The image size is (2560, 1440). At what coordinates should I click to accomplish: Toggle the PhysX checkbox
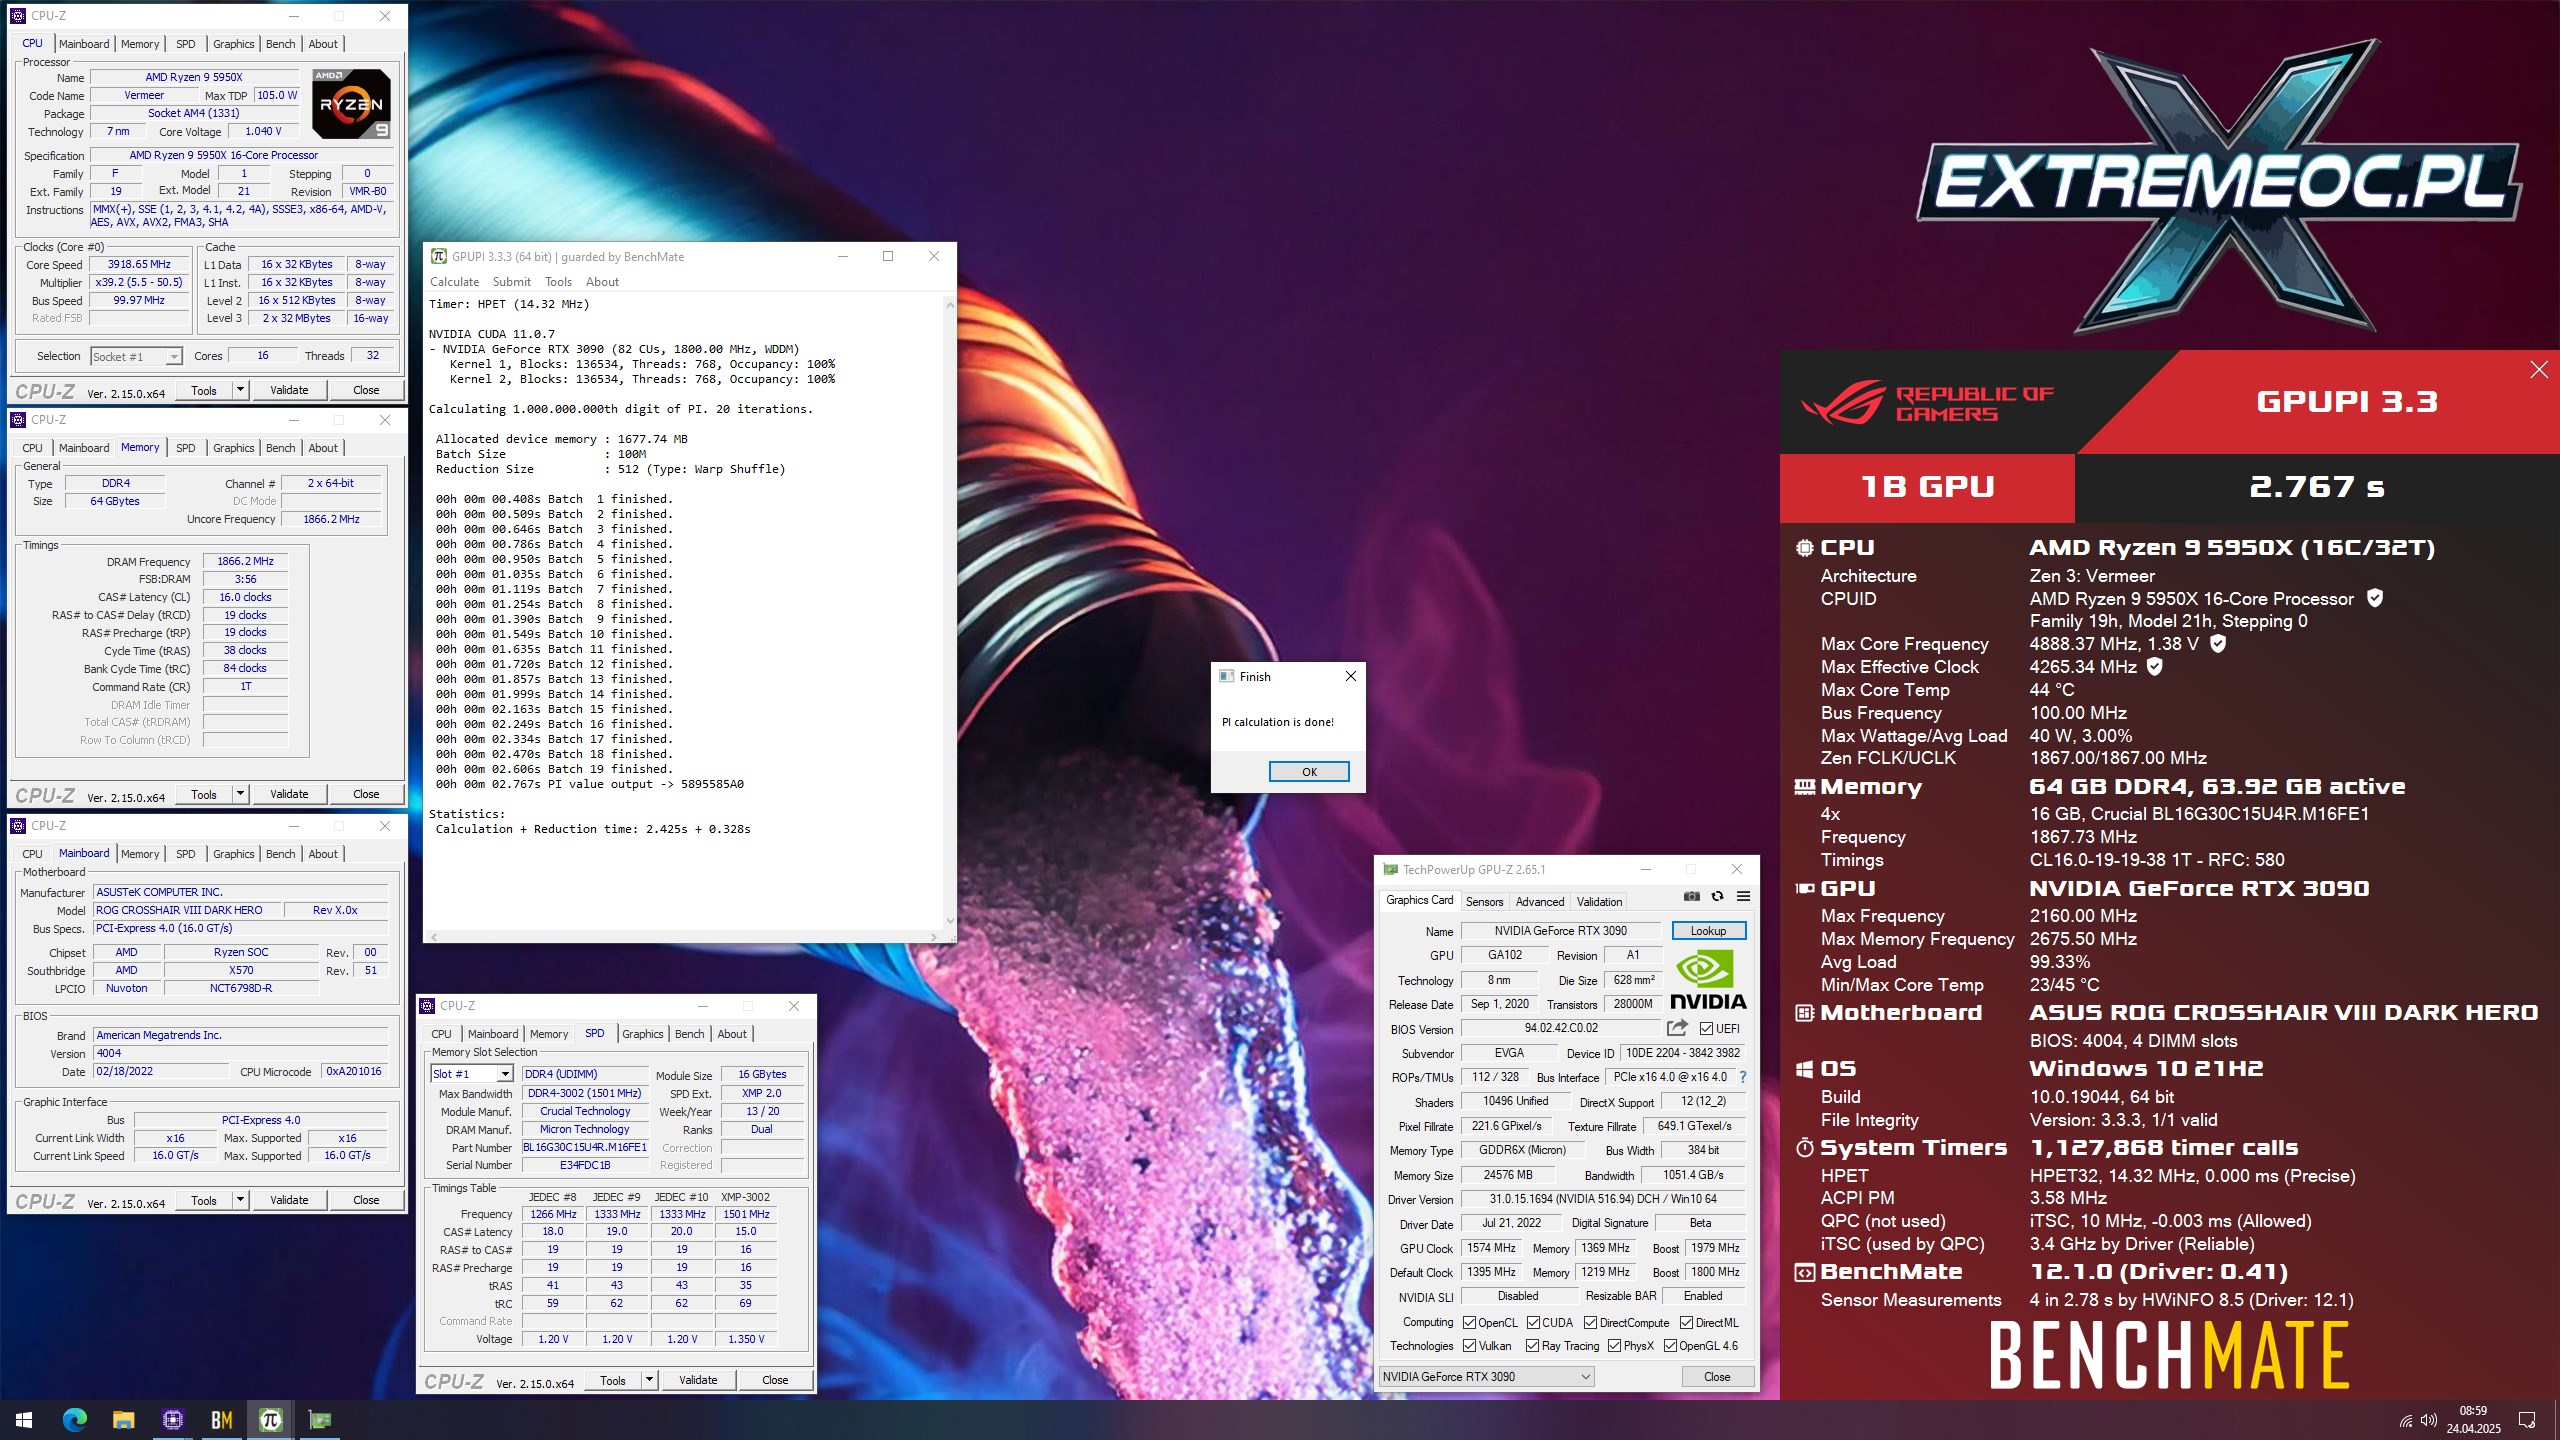pos(1614,1345)
